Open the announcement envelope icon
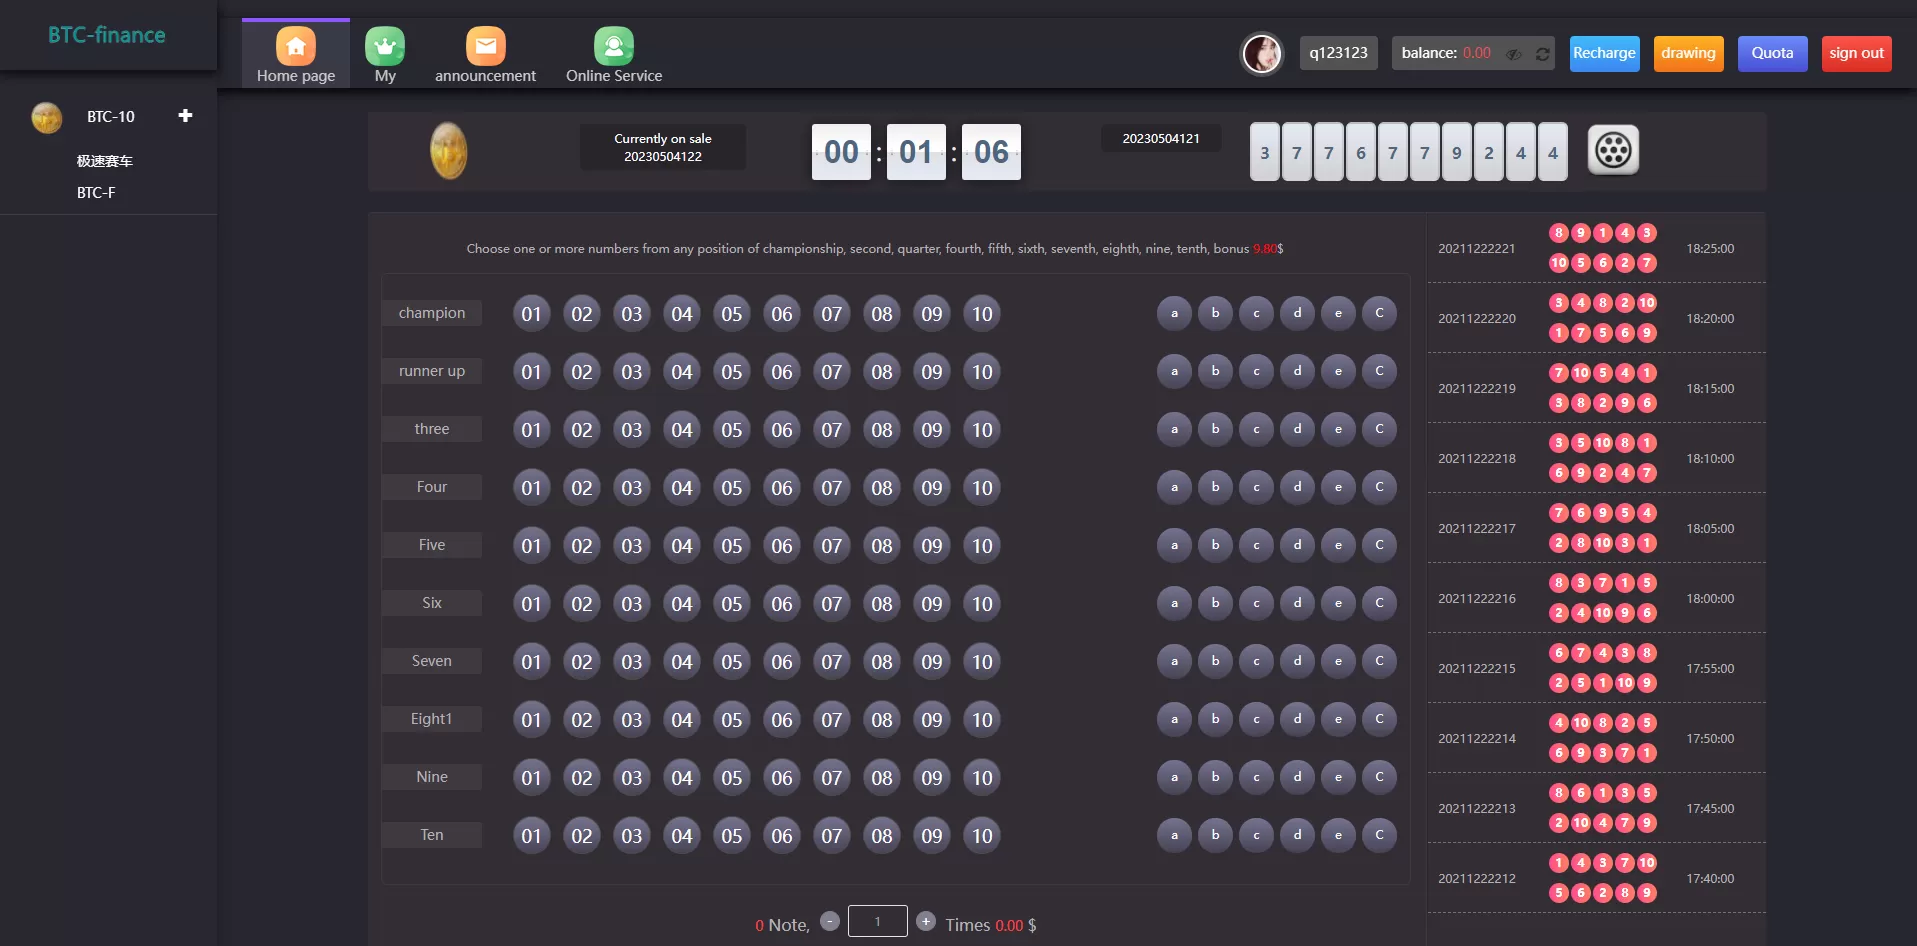The height and width of the screenshot is (946, 1917). click(x=485, y=47)
